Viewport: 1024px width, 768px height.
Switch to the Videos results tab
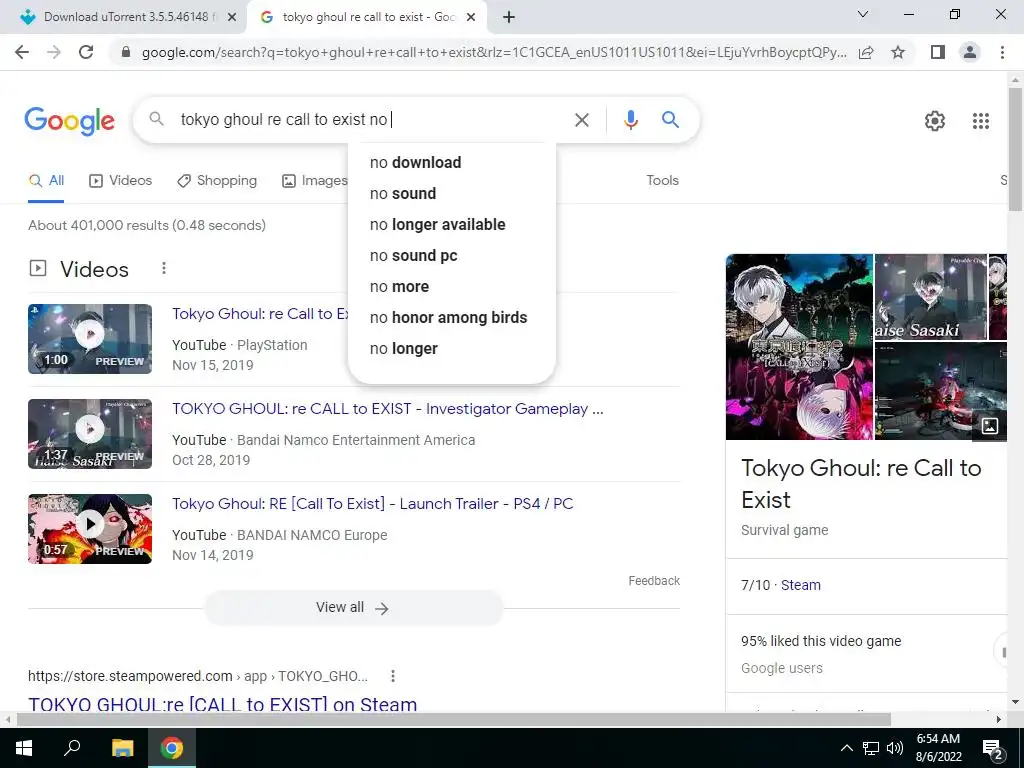pyautogui.click(x=120, y=181)
